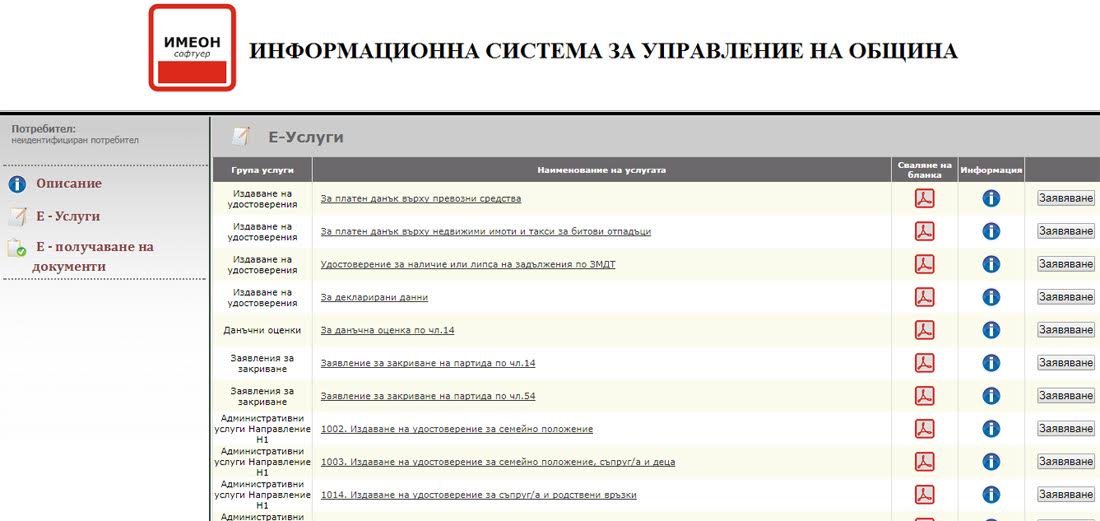
Task: Click the Информация column header
Action: coord(991,170)
